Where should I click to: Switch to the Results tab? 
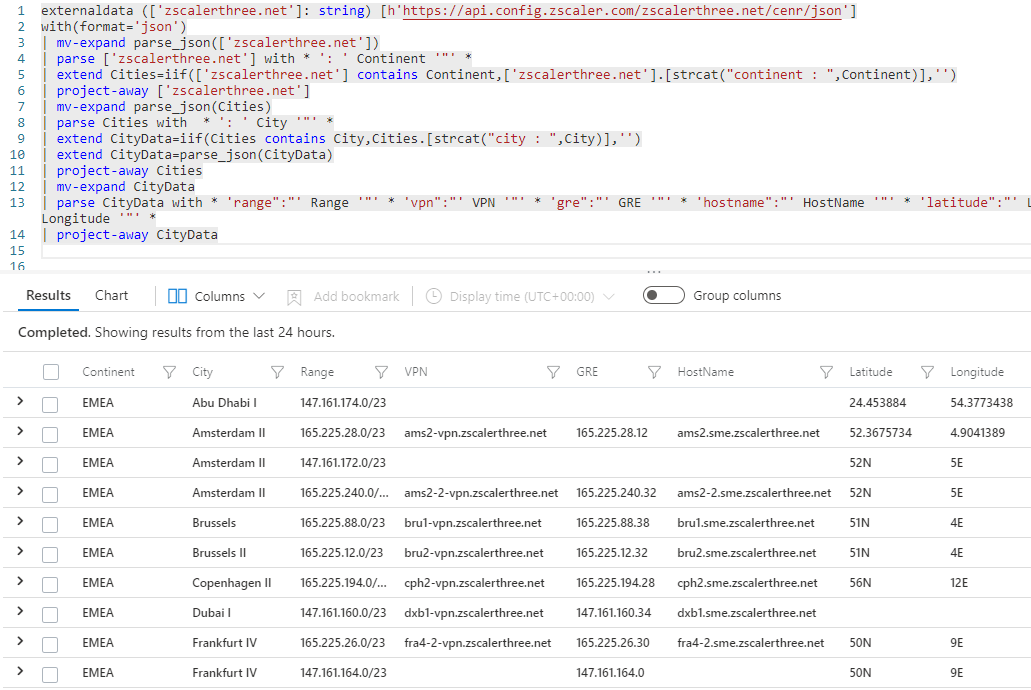pyautogui.click(x=48, y=295)
